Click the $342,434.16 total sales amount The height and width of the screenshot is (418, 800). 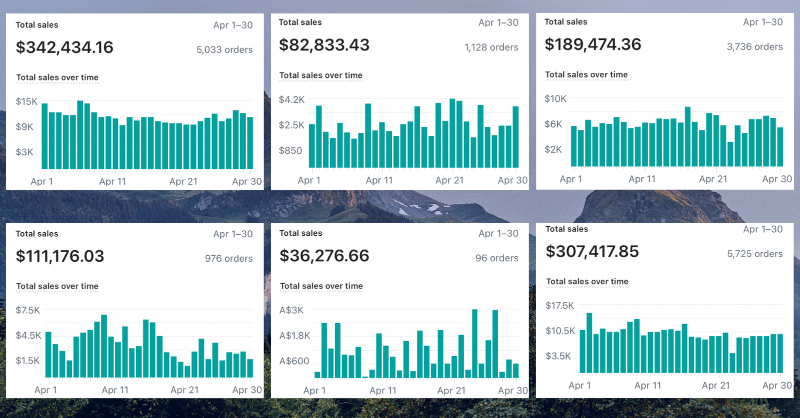pyautogui.click(x=64, y=47)
